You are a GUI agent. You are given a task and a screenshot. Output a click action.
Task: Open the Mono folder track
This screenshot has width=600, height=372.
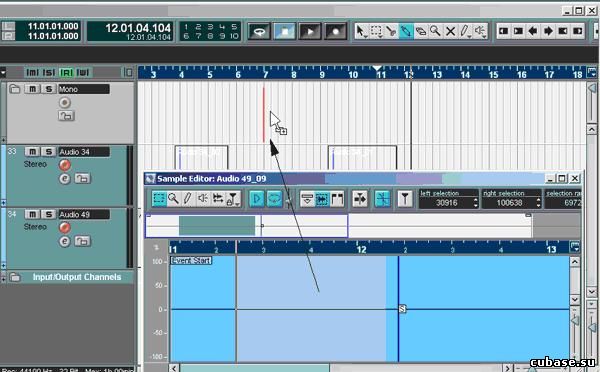pos(15,89)
